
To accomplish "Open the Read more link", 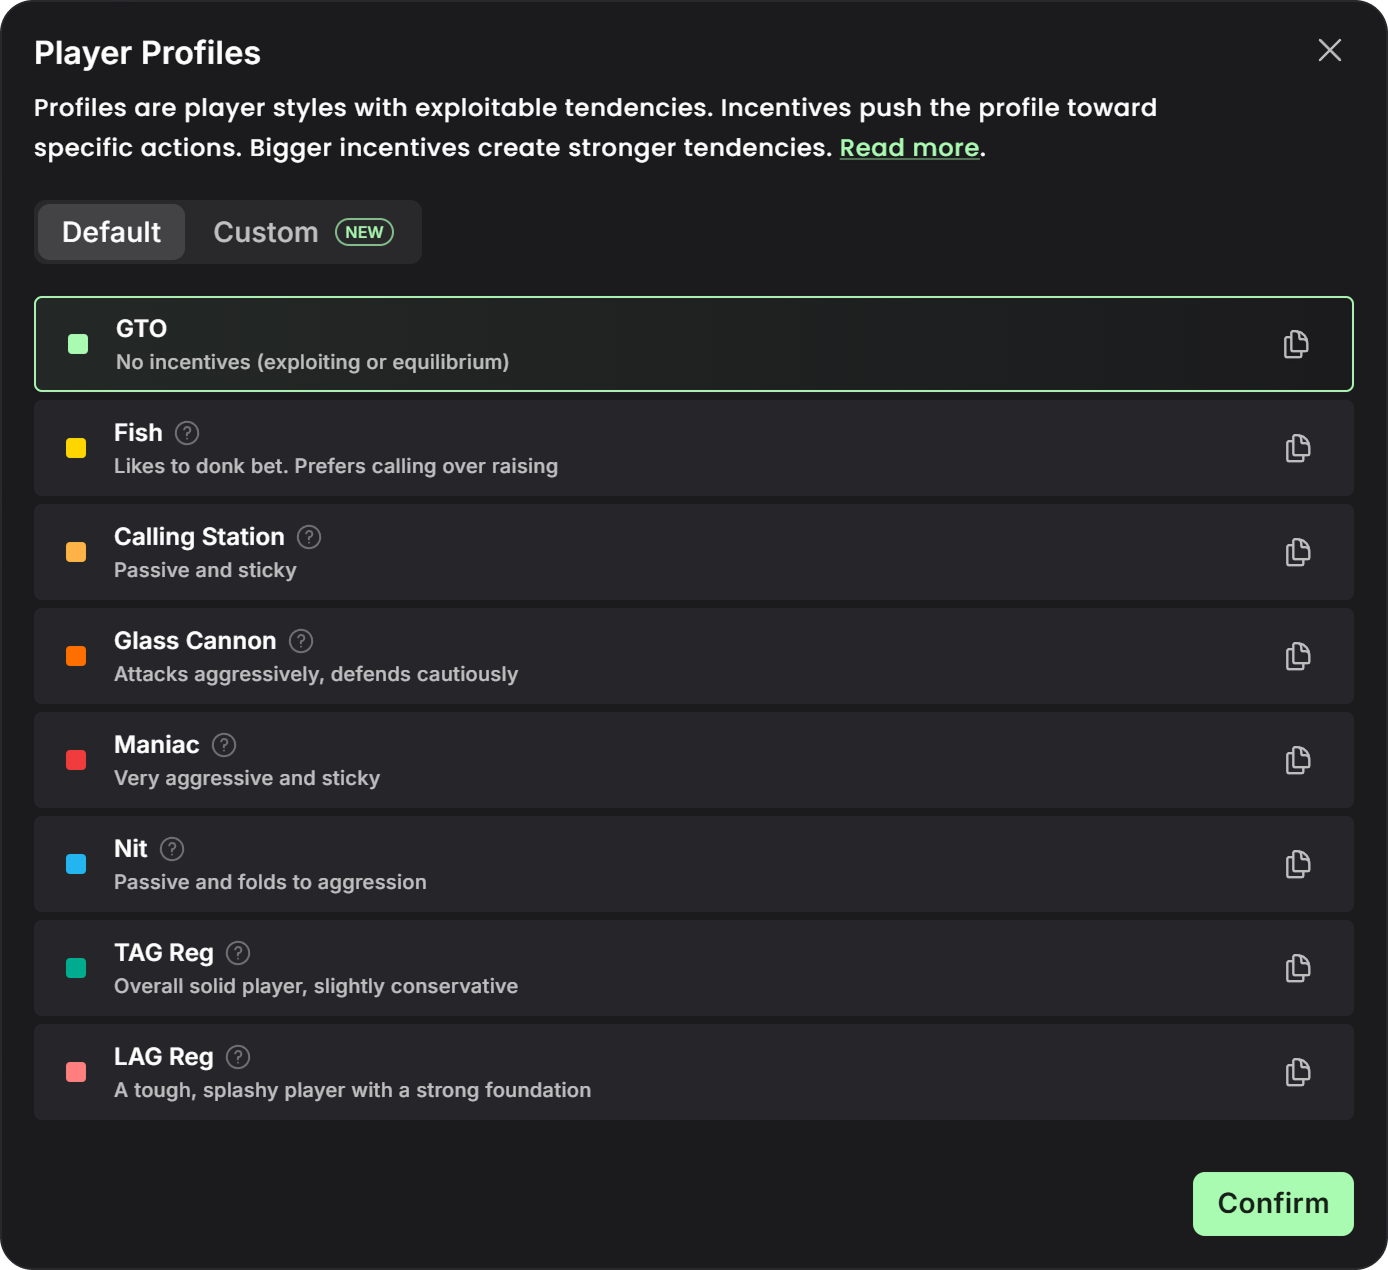I will (909, 148).
